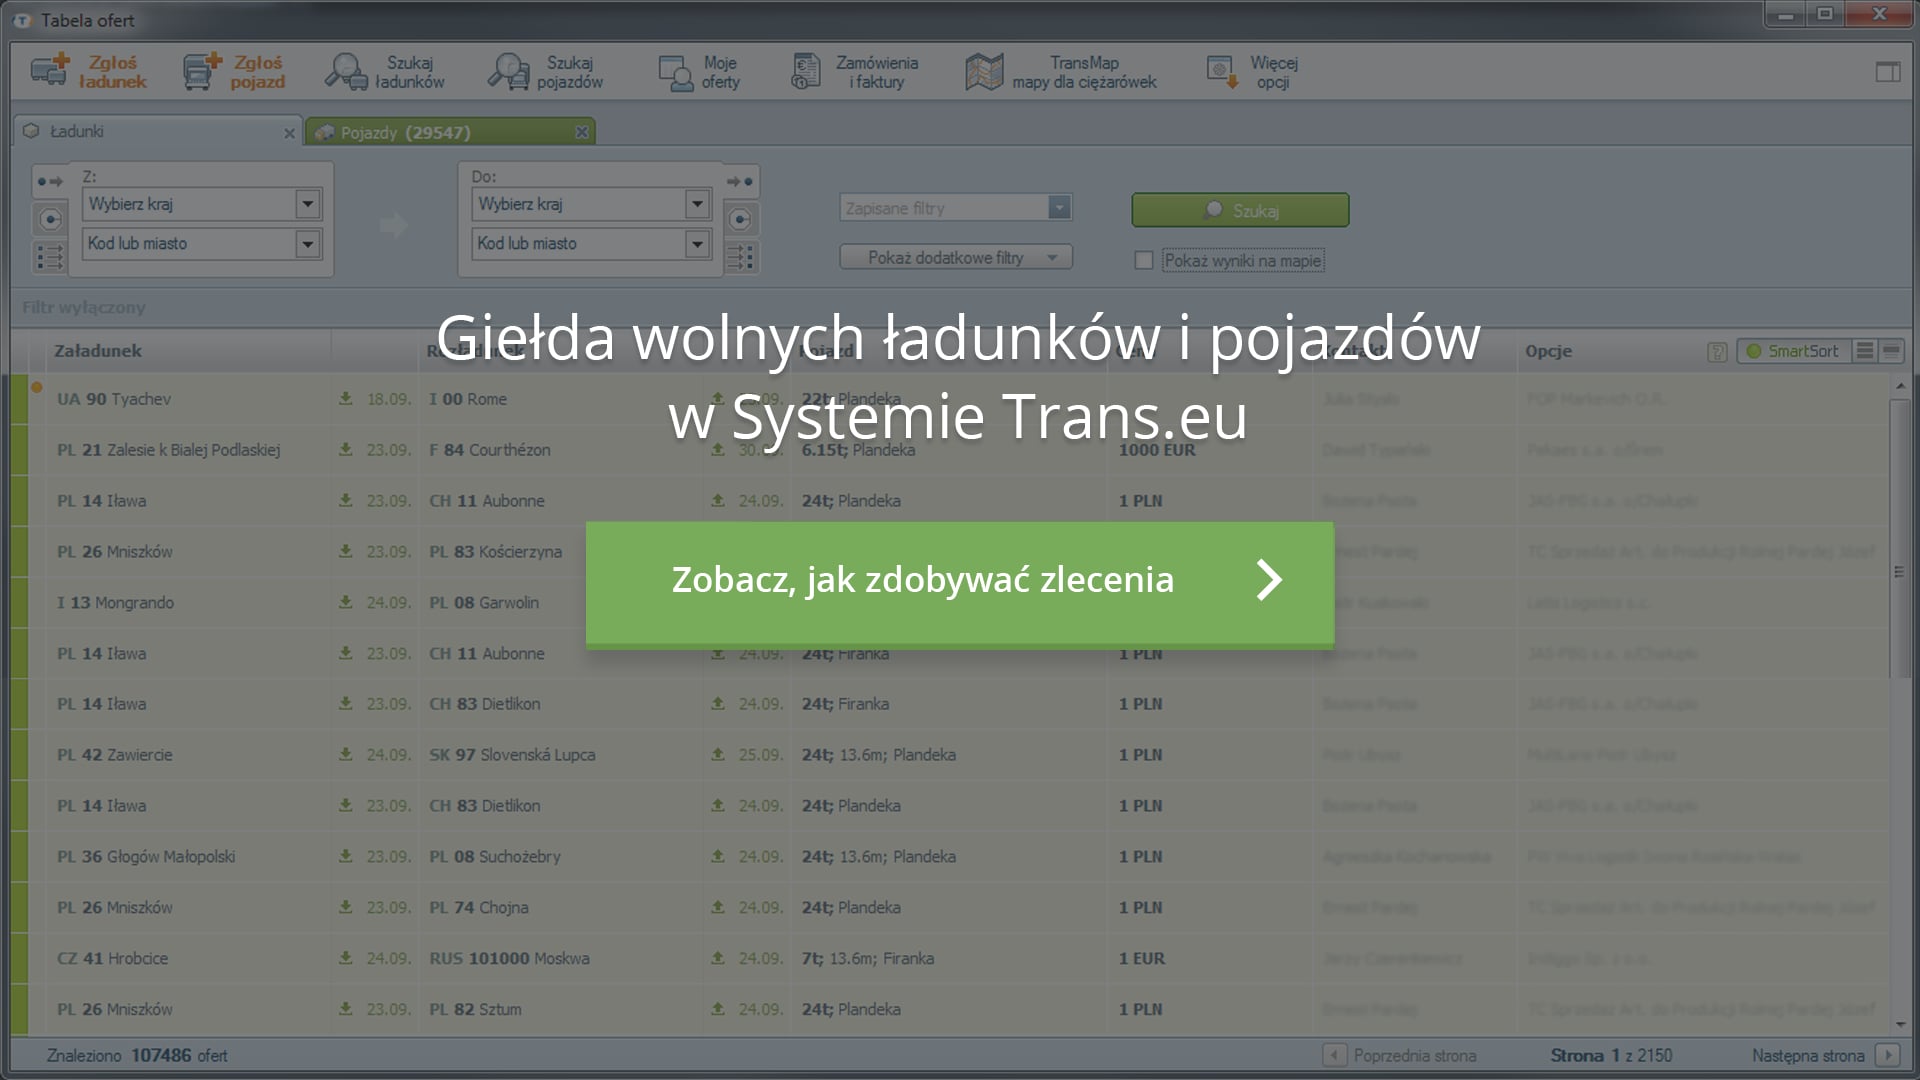
Task: Enable Pokaż wyniki na mapie checkbox
Action: coord(1144,260)
